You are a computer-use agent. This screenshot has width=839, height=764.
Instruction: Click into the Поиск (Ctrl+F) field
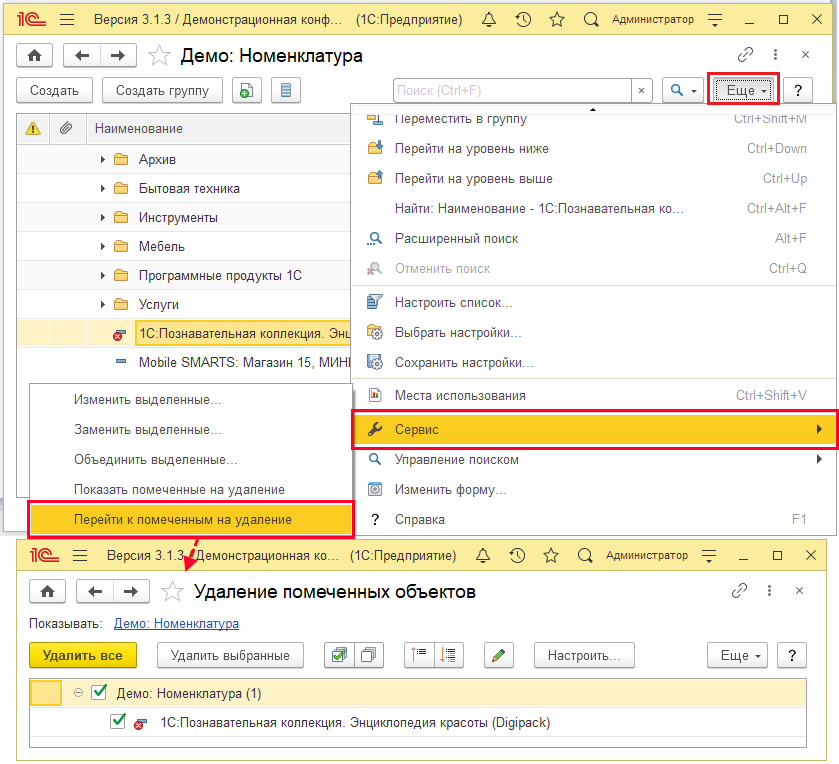click(512, 90)
